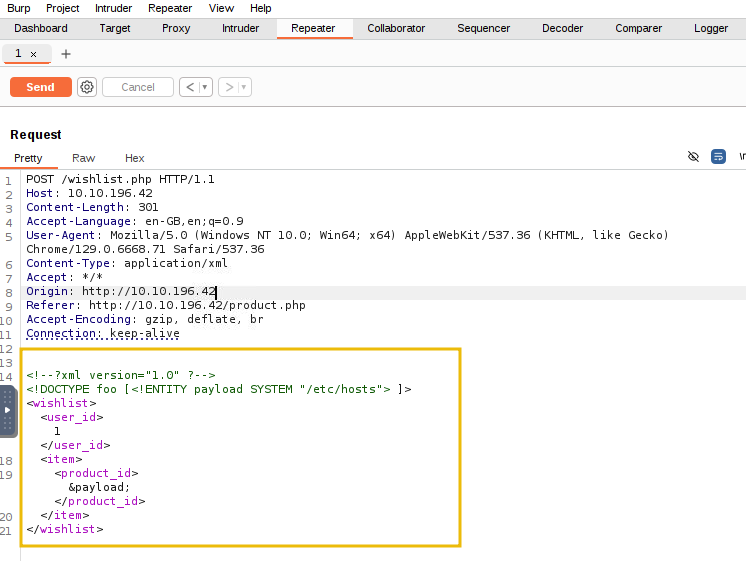Go forward to next request in history

click(229, 87)
